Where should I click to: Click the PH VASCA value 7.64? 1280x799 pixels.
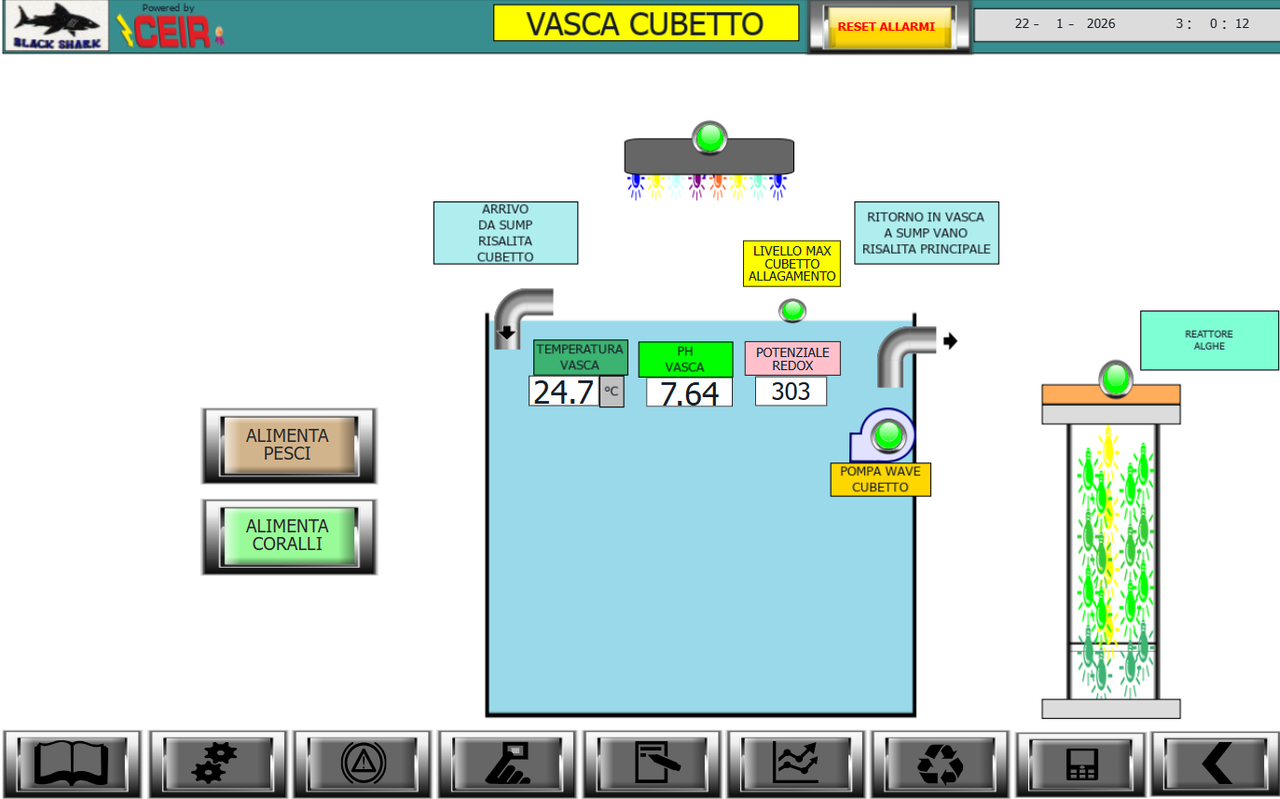pos(688,393)
